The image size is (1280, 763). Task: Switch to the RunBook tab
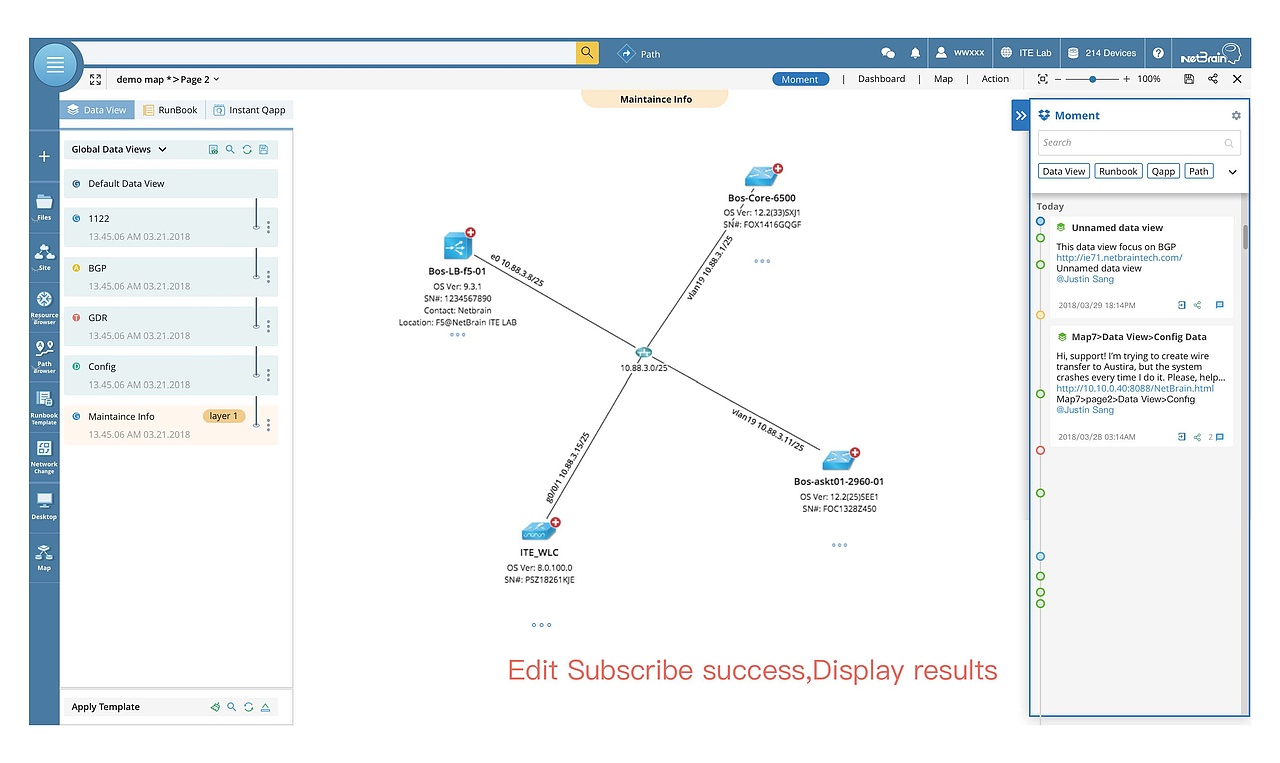click(x=171, y=110)
